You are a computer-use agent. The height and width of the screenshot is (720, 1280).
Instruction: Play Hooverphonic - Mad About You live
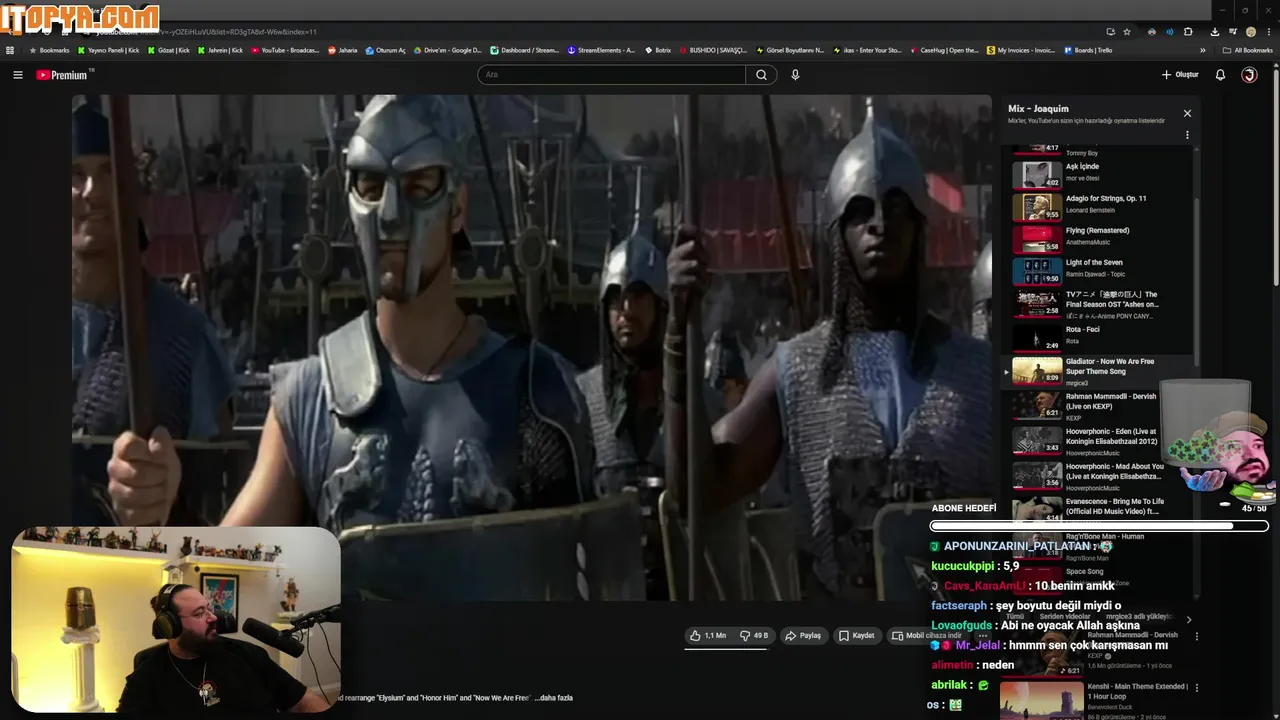(x=1100, y=475)
